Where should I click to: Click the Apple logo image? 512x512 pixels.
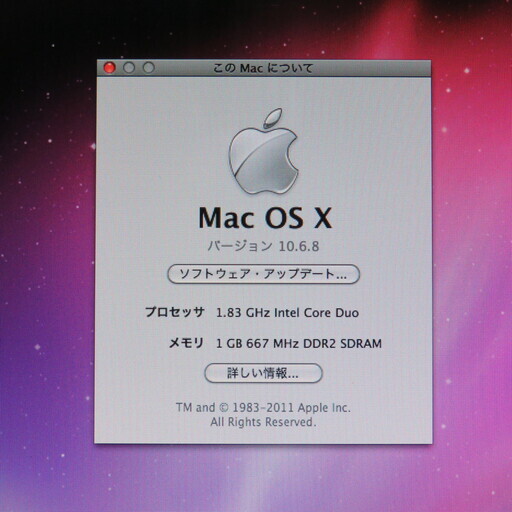(263, 151)
